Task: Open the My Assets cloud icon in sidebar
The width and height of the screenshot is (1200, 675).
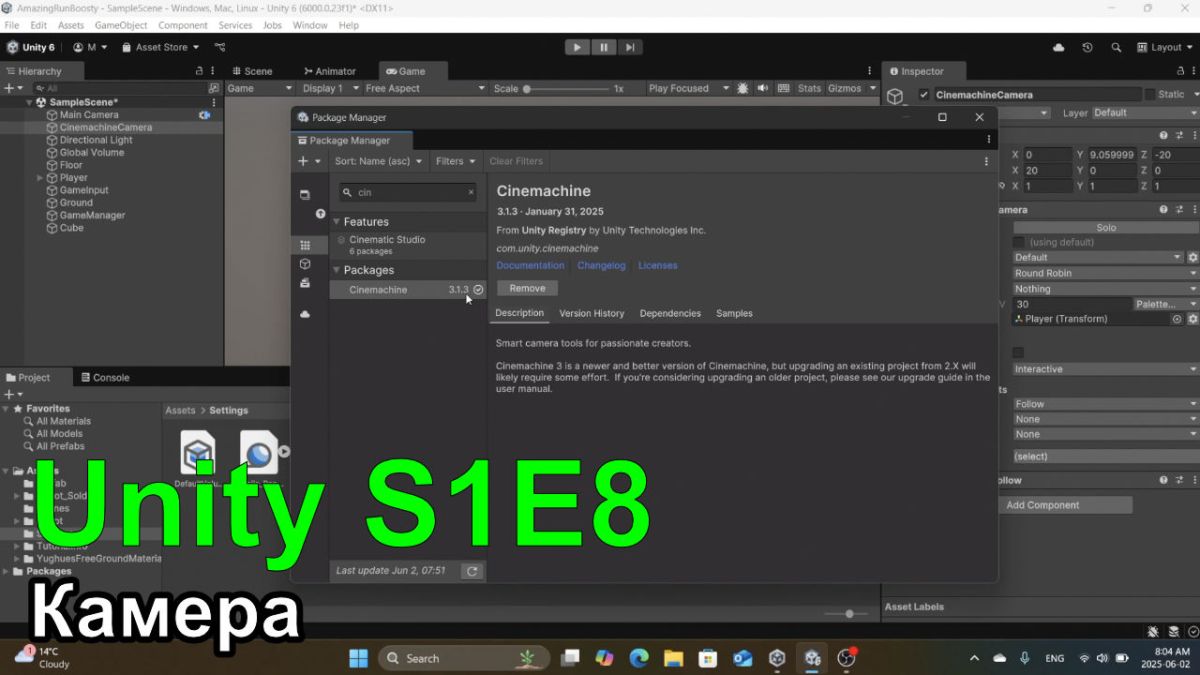Action: click(x=305, y=314)
